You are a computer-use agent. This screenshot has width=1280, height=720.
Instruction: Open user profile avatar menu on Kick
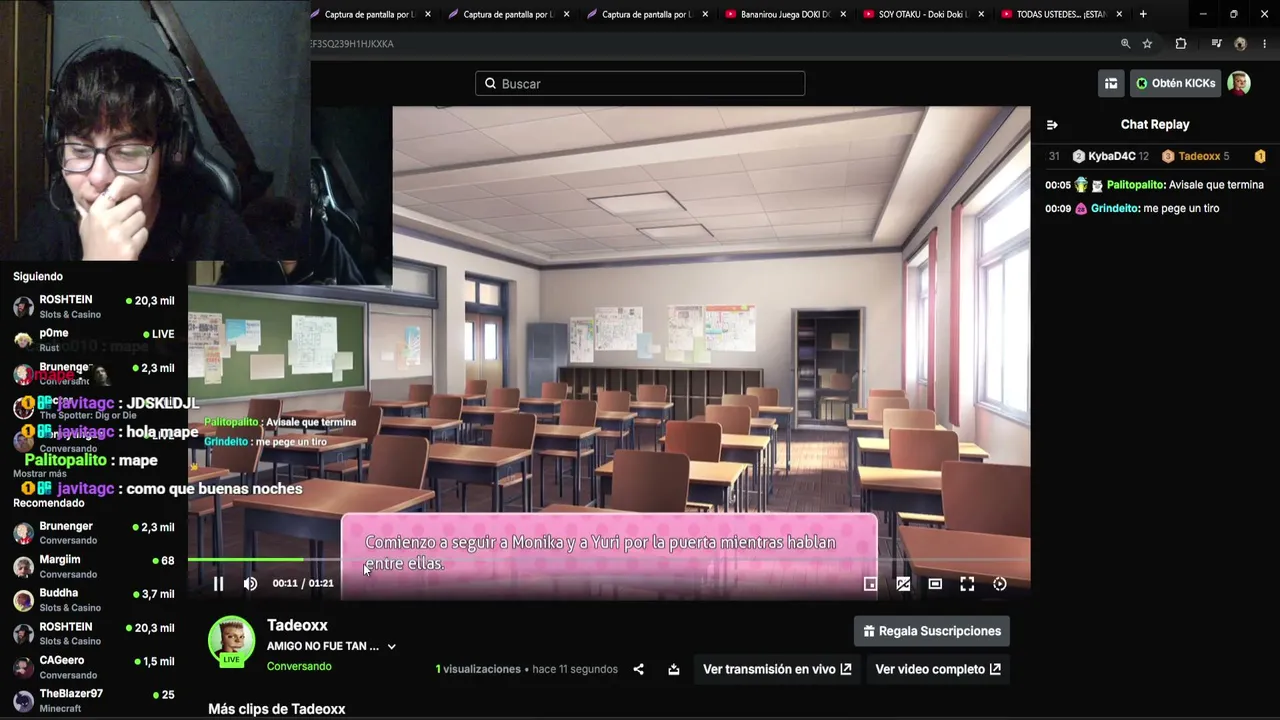[x=1239, y=83]
